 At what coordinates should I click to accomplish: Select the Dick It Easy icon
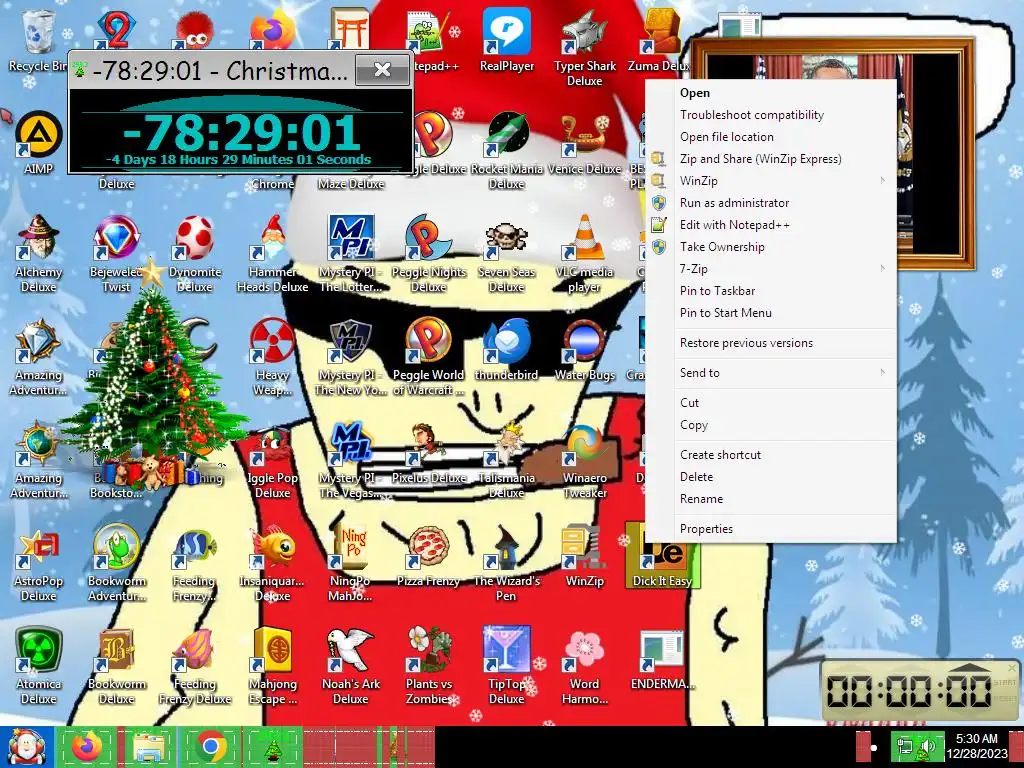662,556
